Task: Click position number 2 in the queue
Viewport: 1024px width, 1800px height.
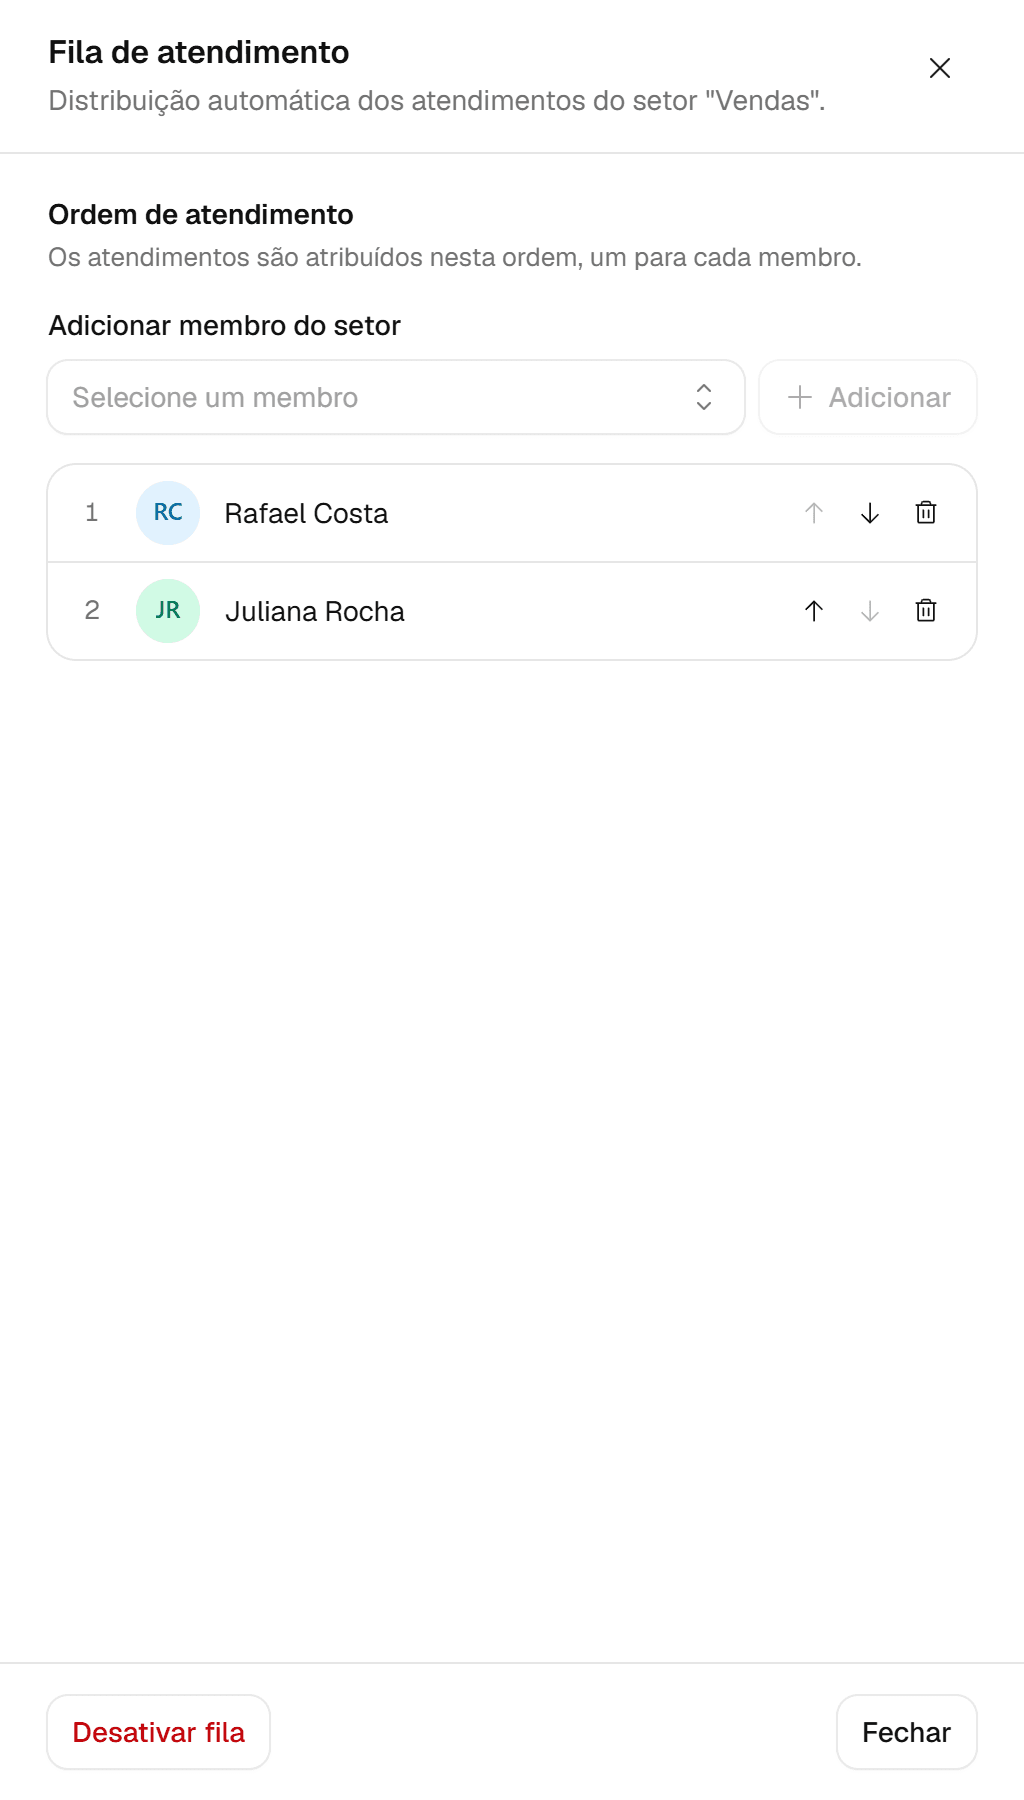Action: (x=92, y=611)
